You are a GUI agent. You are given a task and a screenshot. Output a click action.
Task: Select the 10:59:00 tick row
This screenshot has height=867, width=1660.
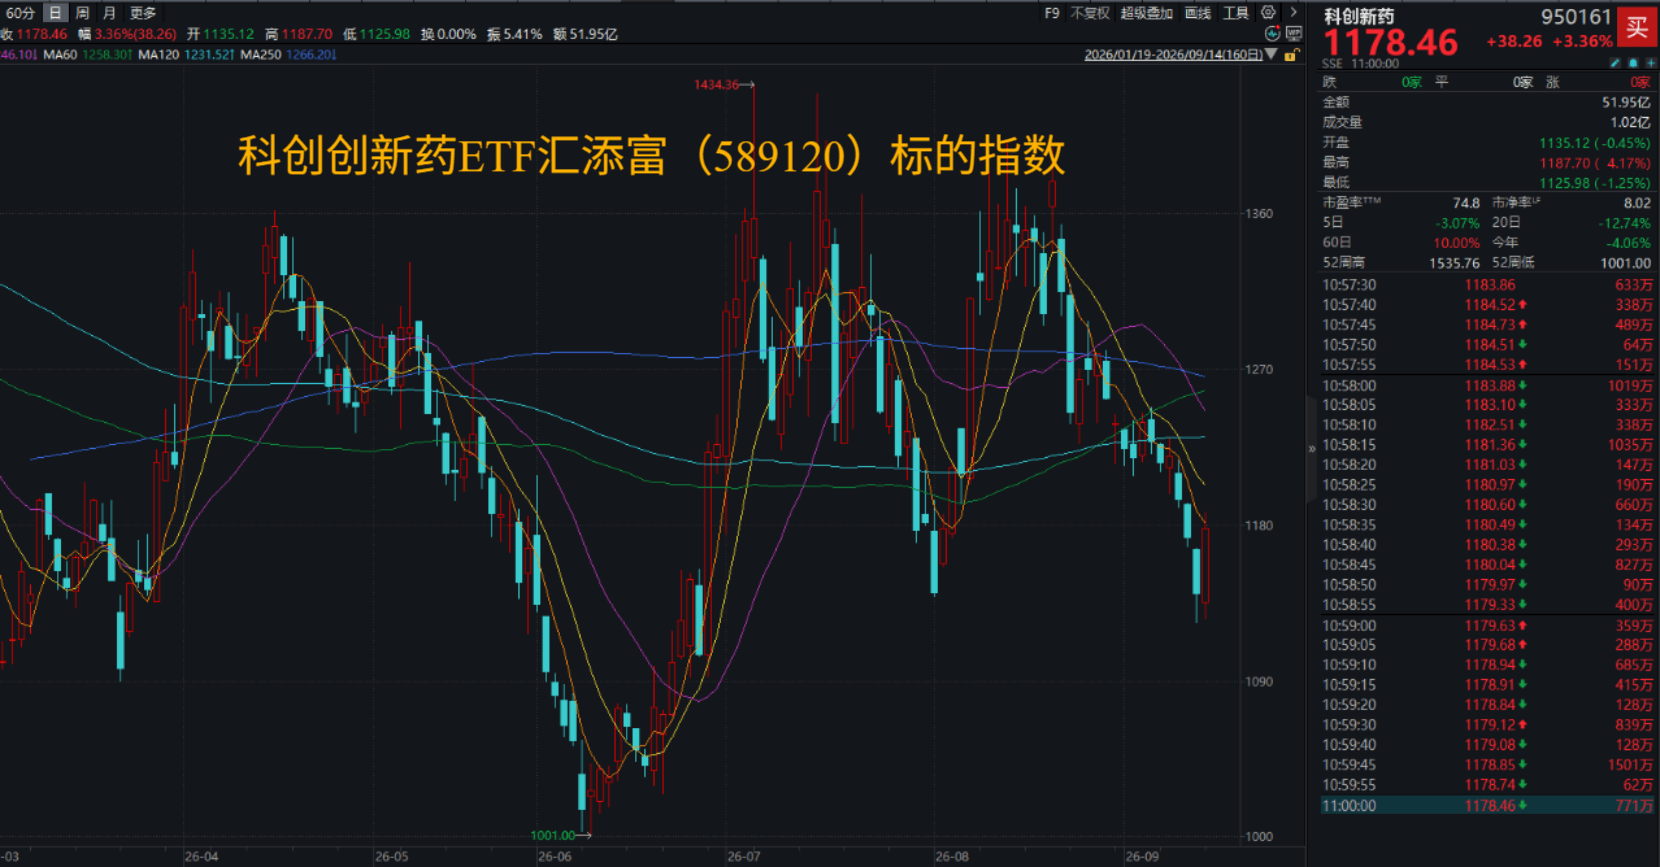[1487, 625]
